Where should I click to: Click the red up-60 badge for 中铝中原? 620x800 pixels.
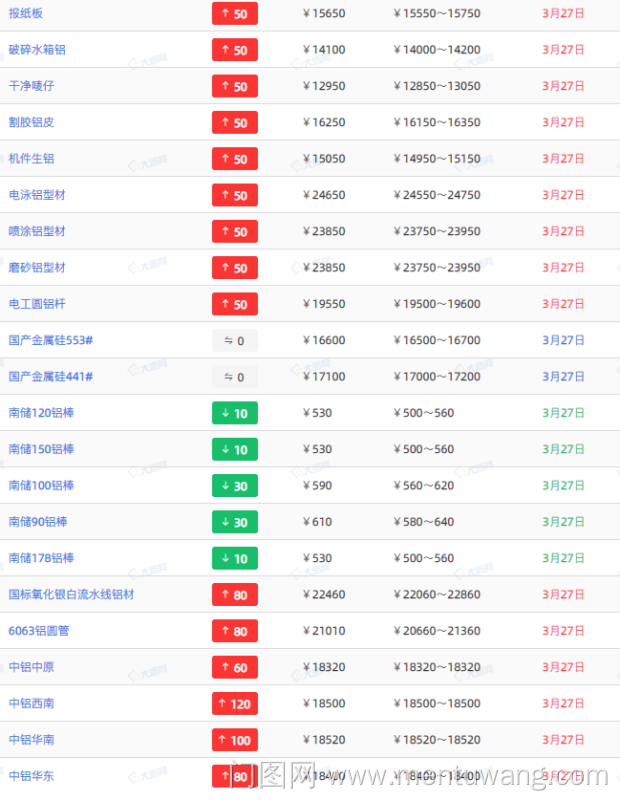click(x=235, y=667)
